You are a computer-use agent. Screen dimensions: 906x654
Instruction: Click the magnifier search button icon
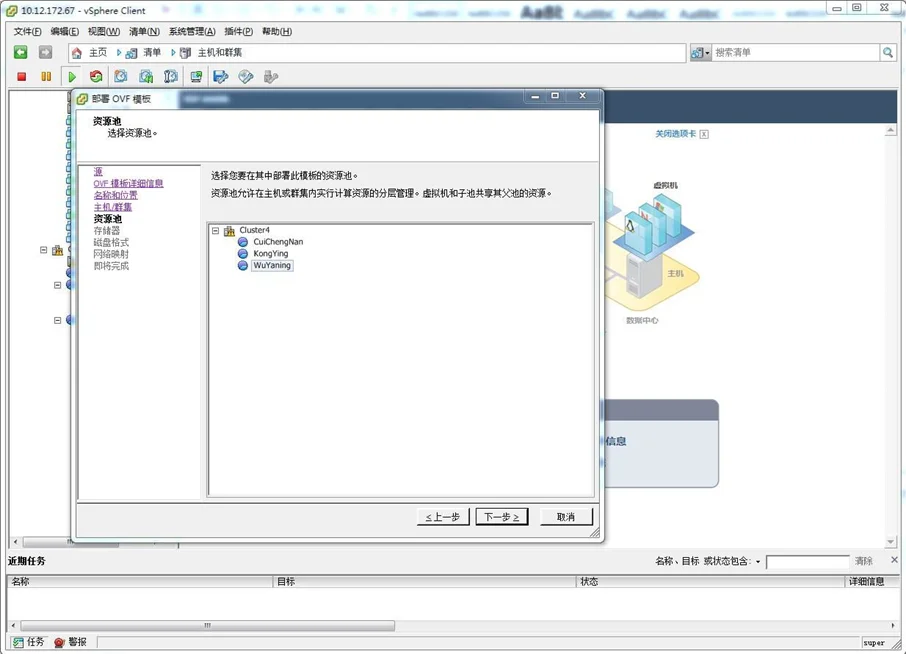(x=888, y=53)
